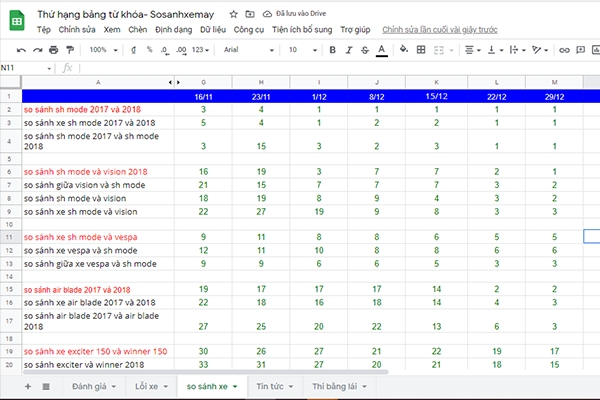This screenshot has width=600, height=400.
Task: Click the Undo icon in toolbar
Action: [21, 50]
